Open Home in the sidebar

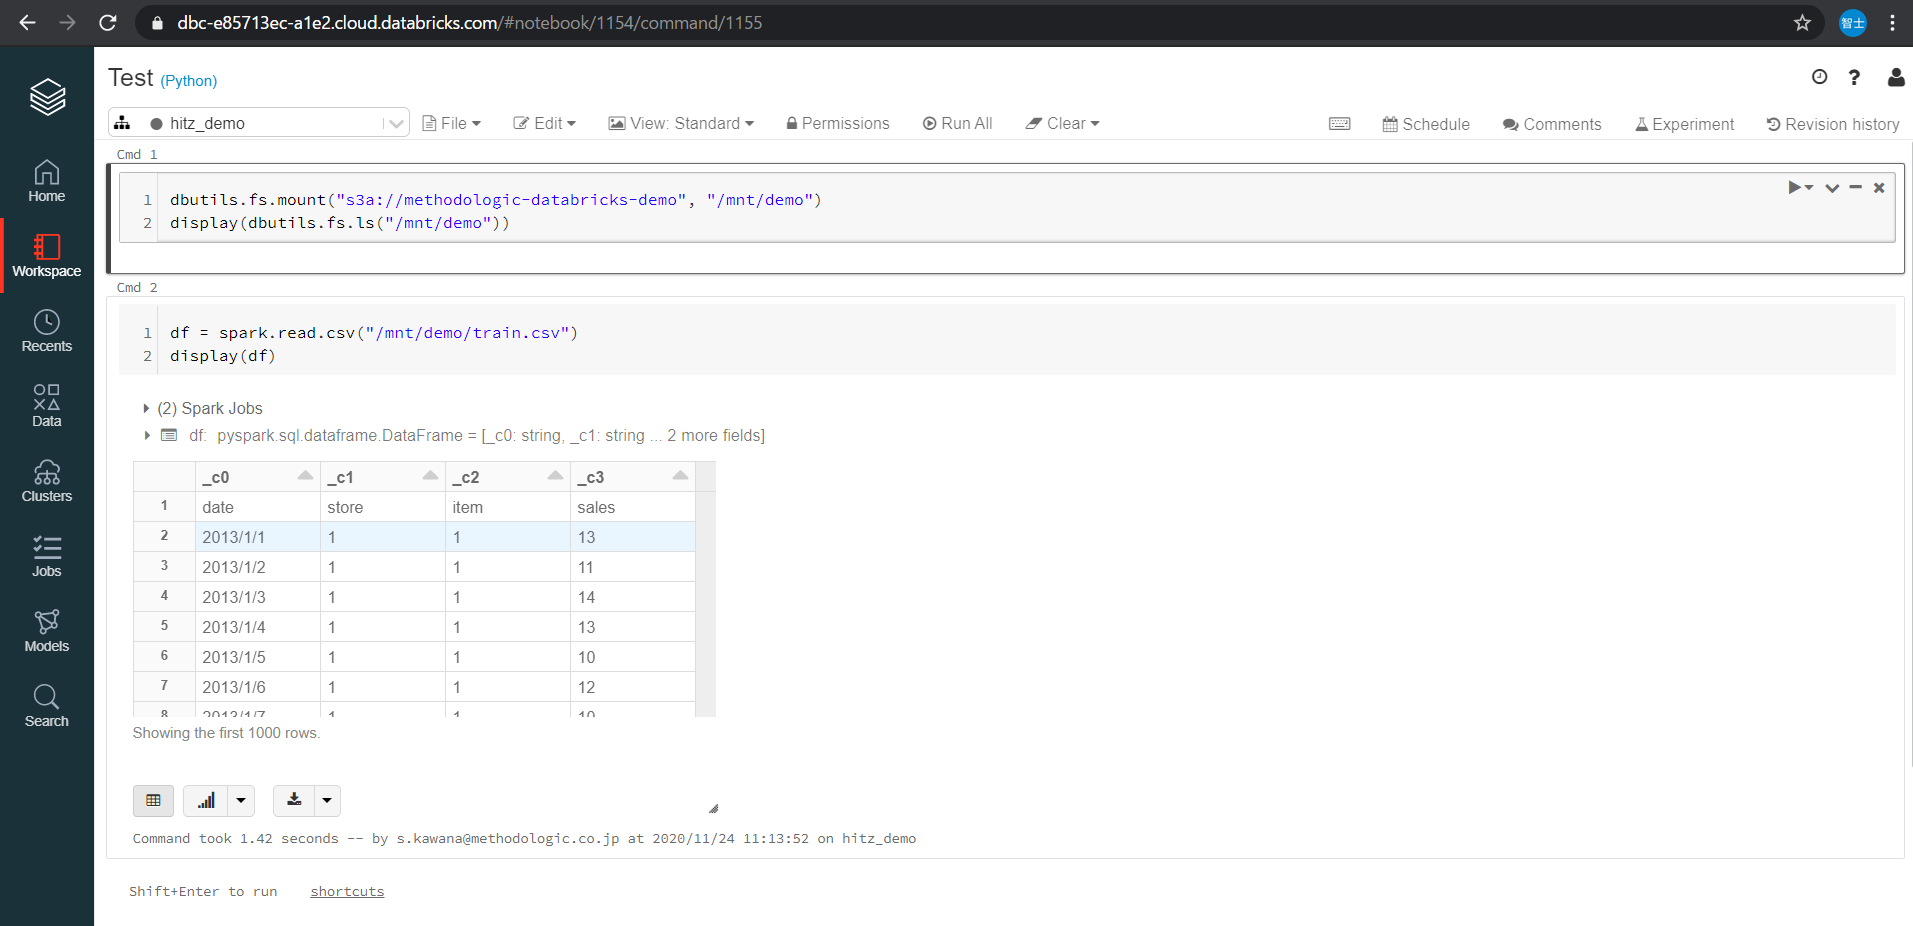pyautogui.click(x=47, y=181)
